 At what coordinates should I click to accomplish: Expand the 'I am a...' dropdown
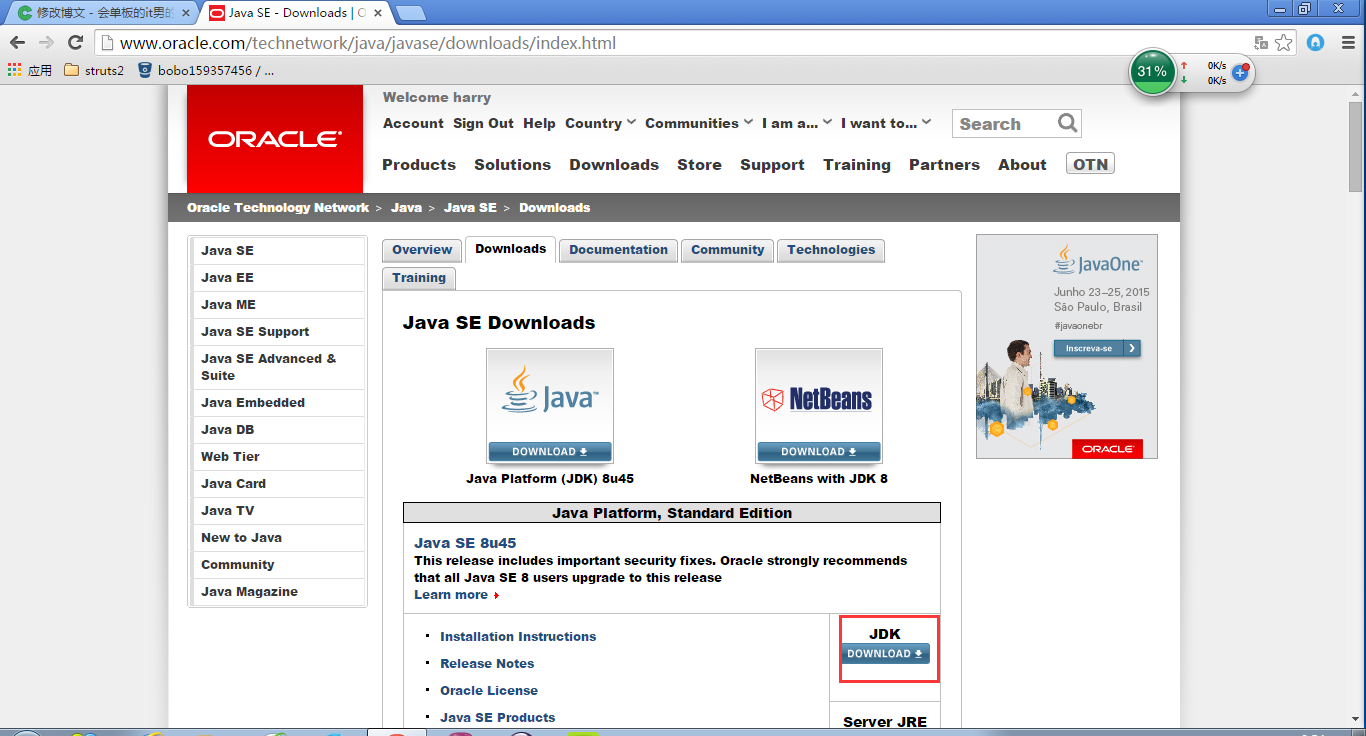tap(796, 123)
